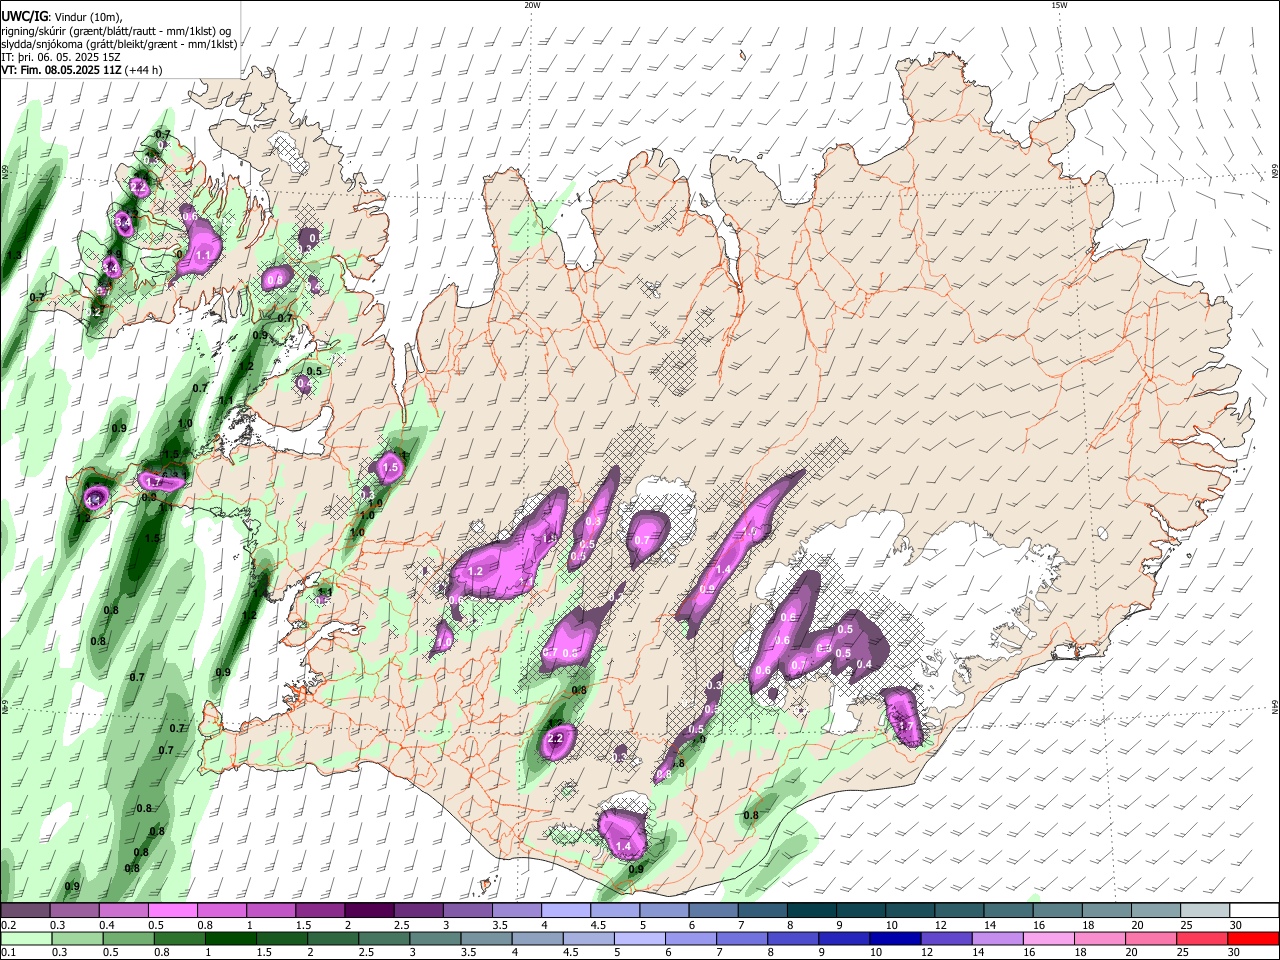
Task: Pick the light violet 14–16 rain swatch
Action: click(998, 938)
